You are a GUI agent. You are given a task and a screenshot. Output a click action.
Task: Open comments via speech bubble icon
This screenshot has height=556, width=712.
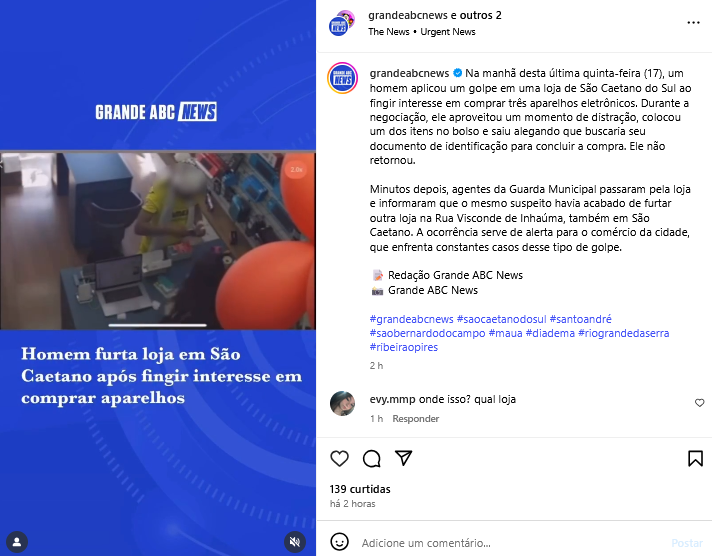[x=371, y=458]
